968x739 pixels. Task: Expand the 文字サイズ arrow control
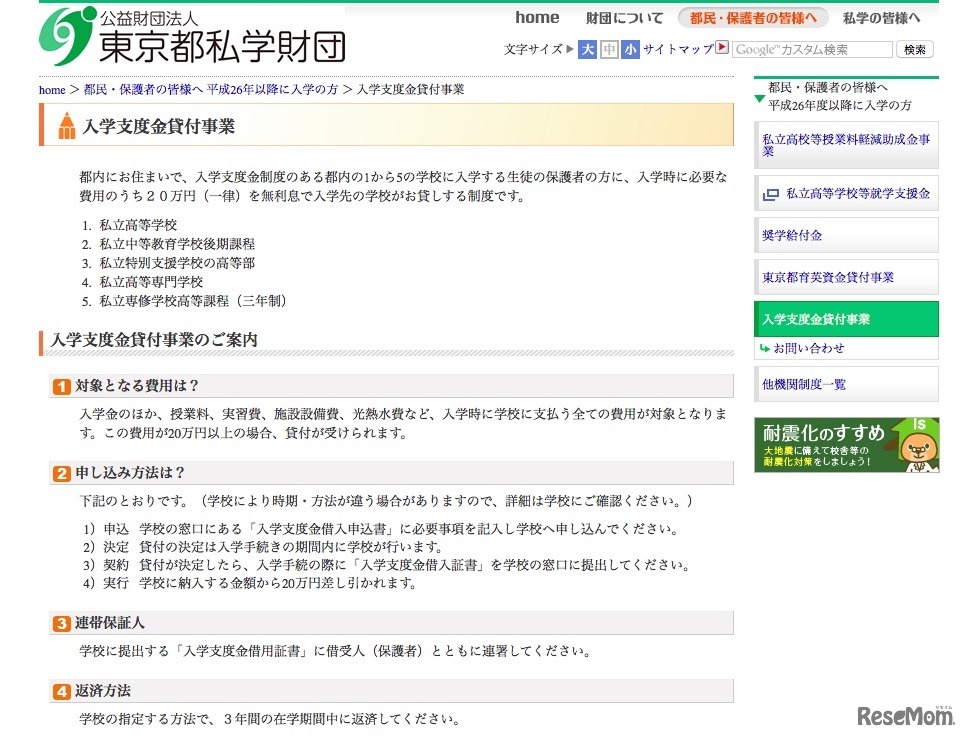567,48
